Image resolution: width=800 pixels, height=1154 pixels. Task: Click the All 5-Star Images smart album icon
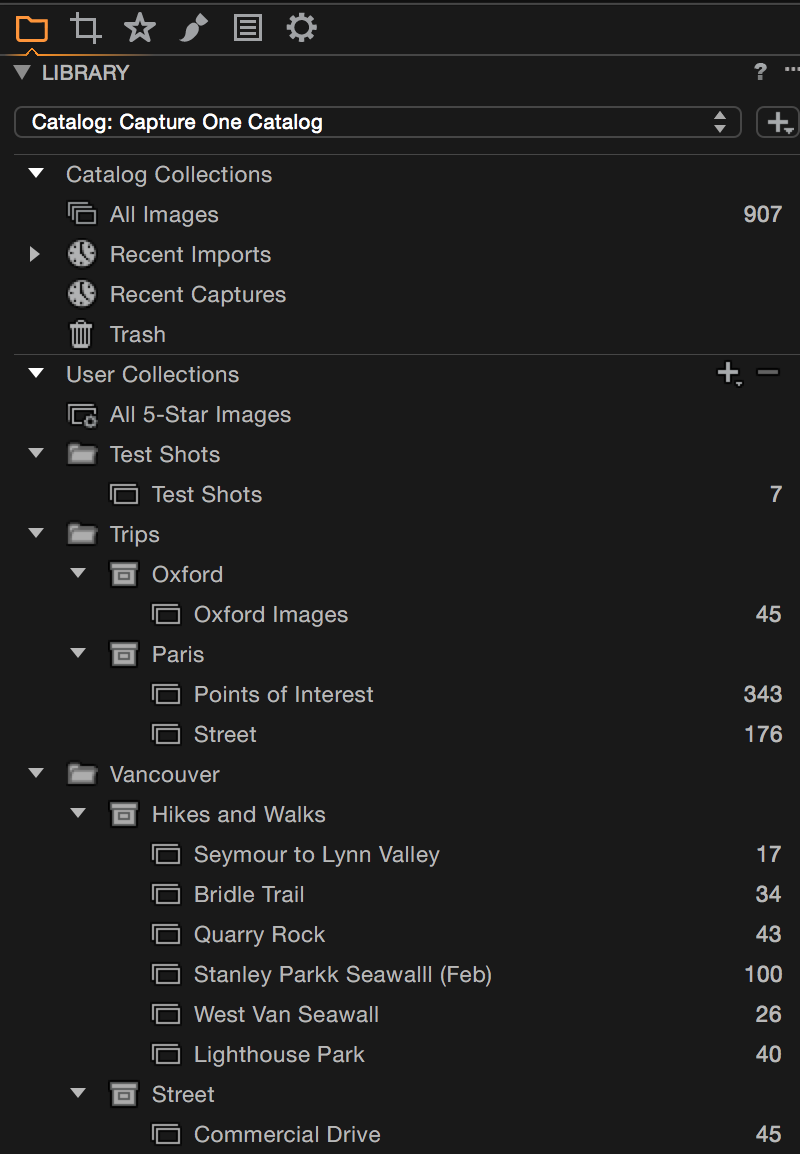pyautogui.click(x=82, y=415)
